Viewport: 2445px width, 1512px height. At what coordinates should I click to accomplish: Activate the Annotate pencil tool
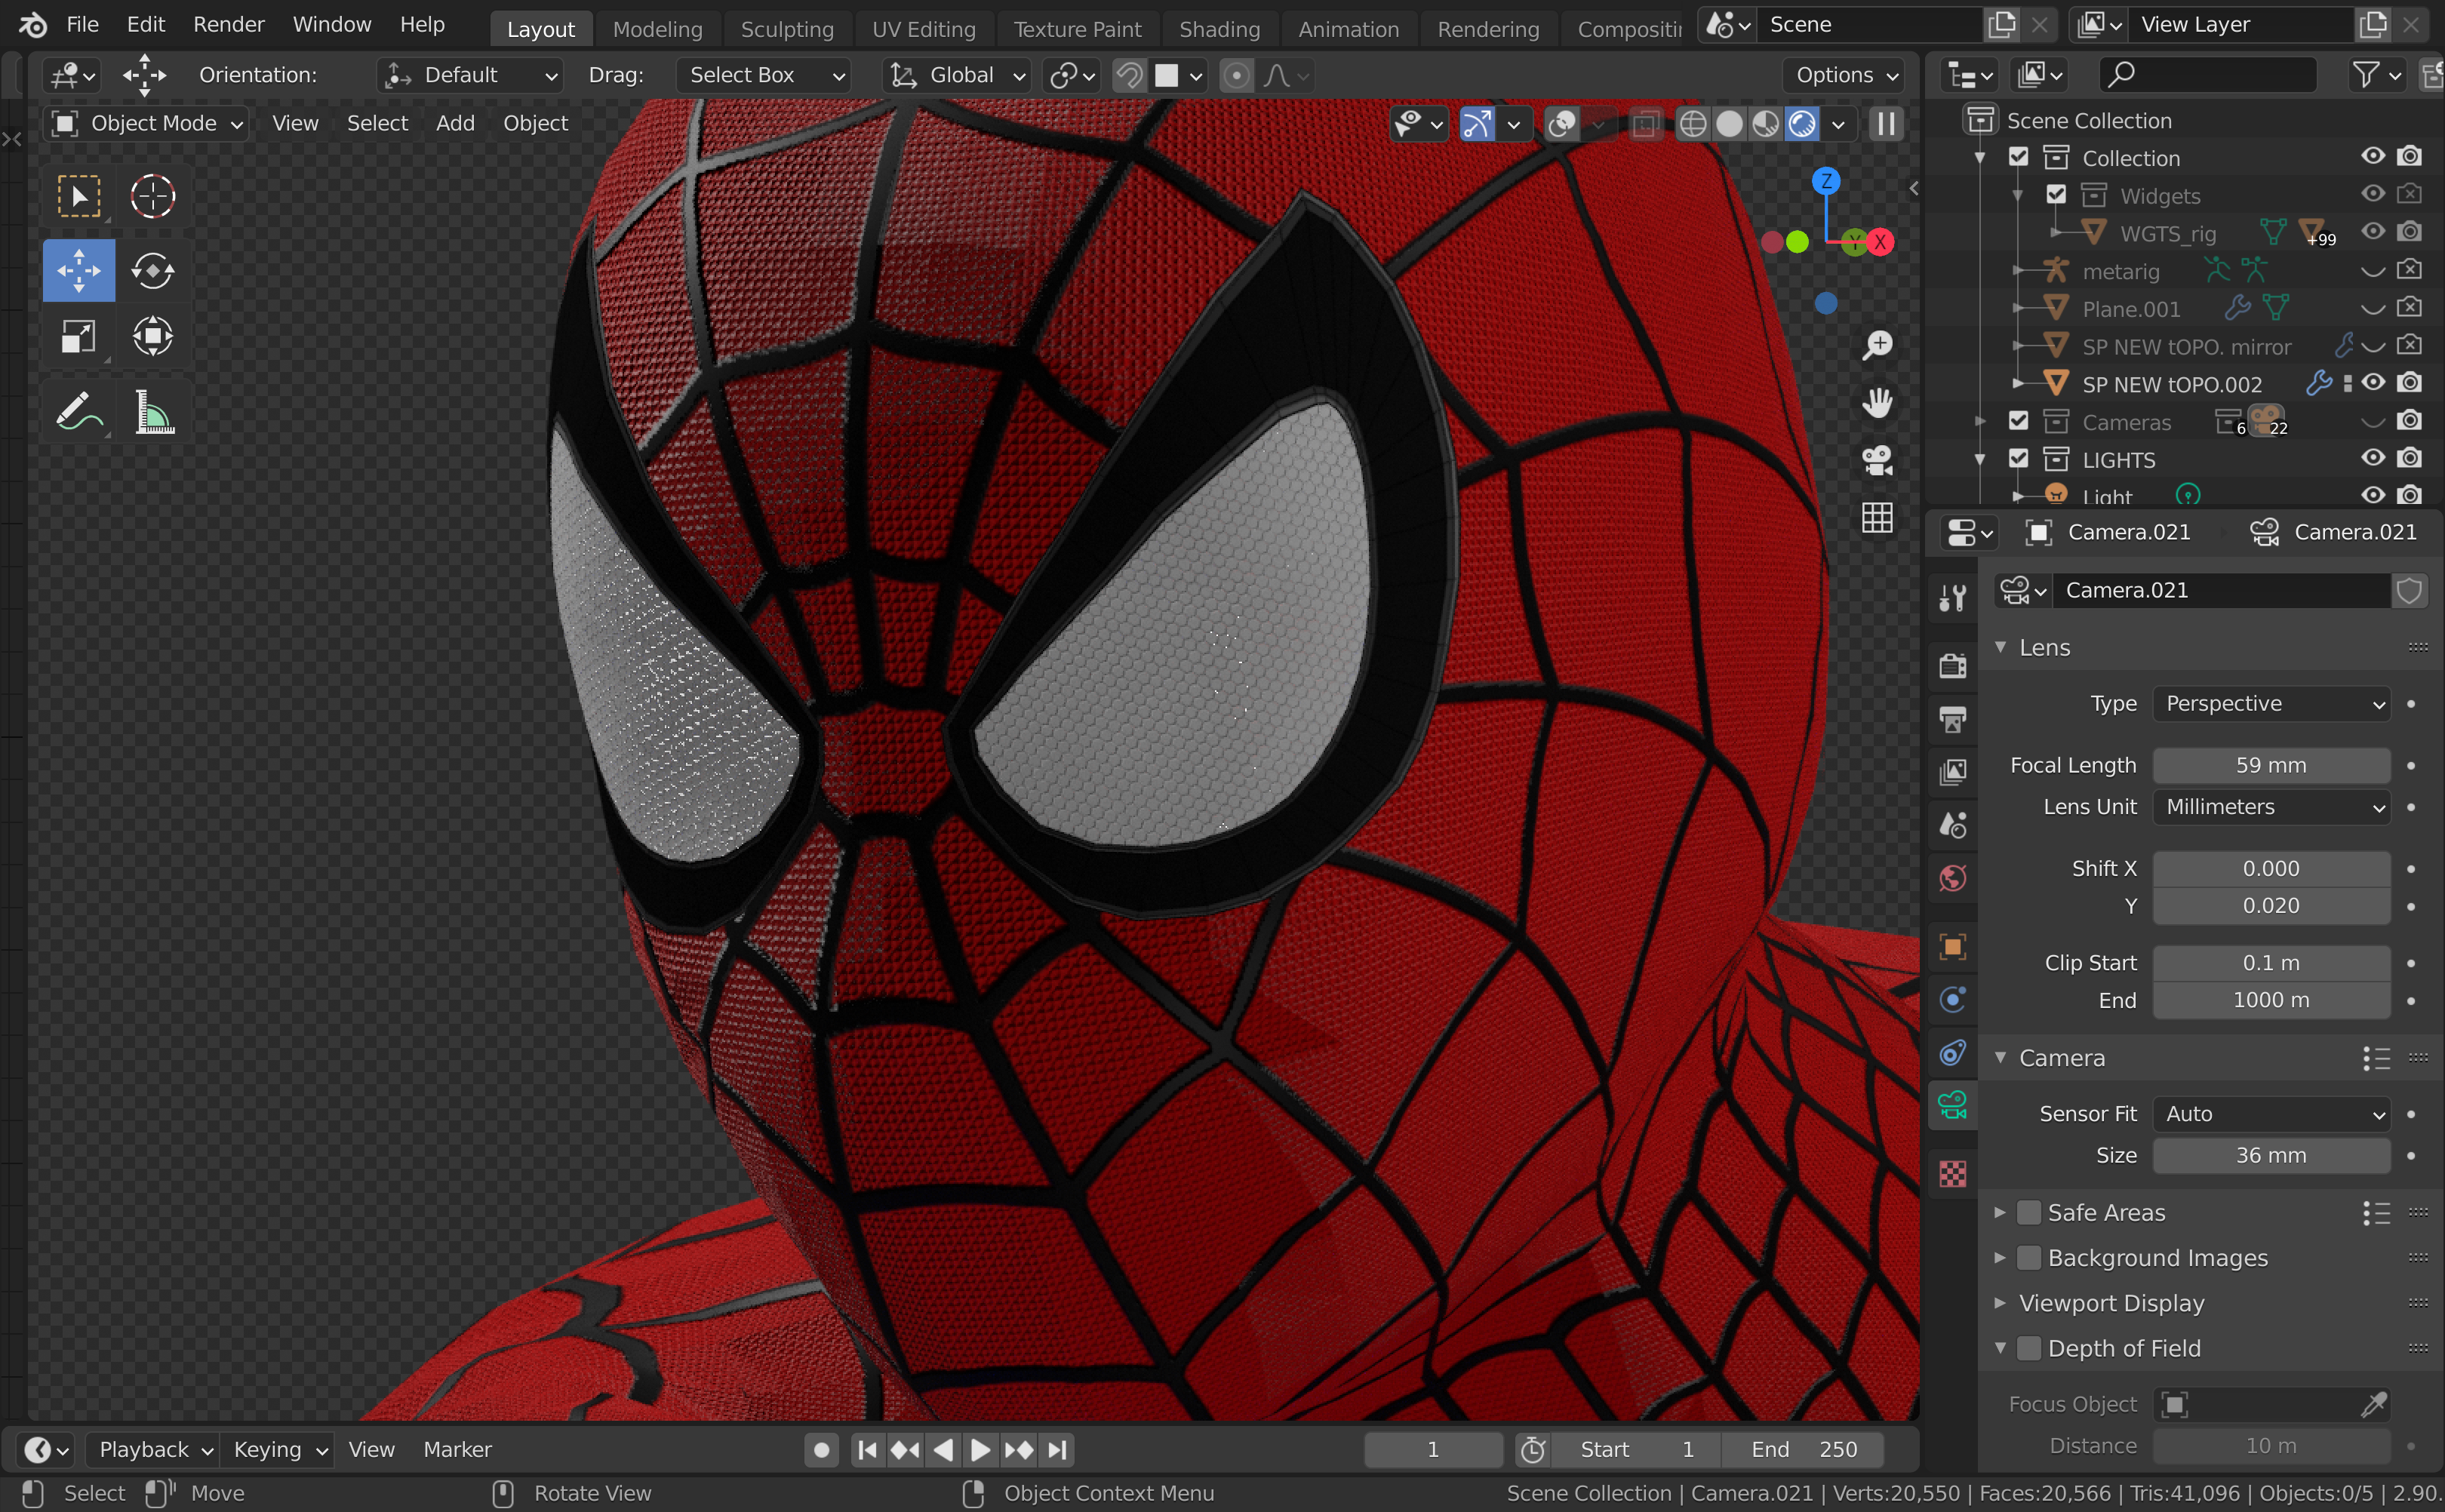pyautogui.click(x=78, y=411)
